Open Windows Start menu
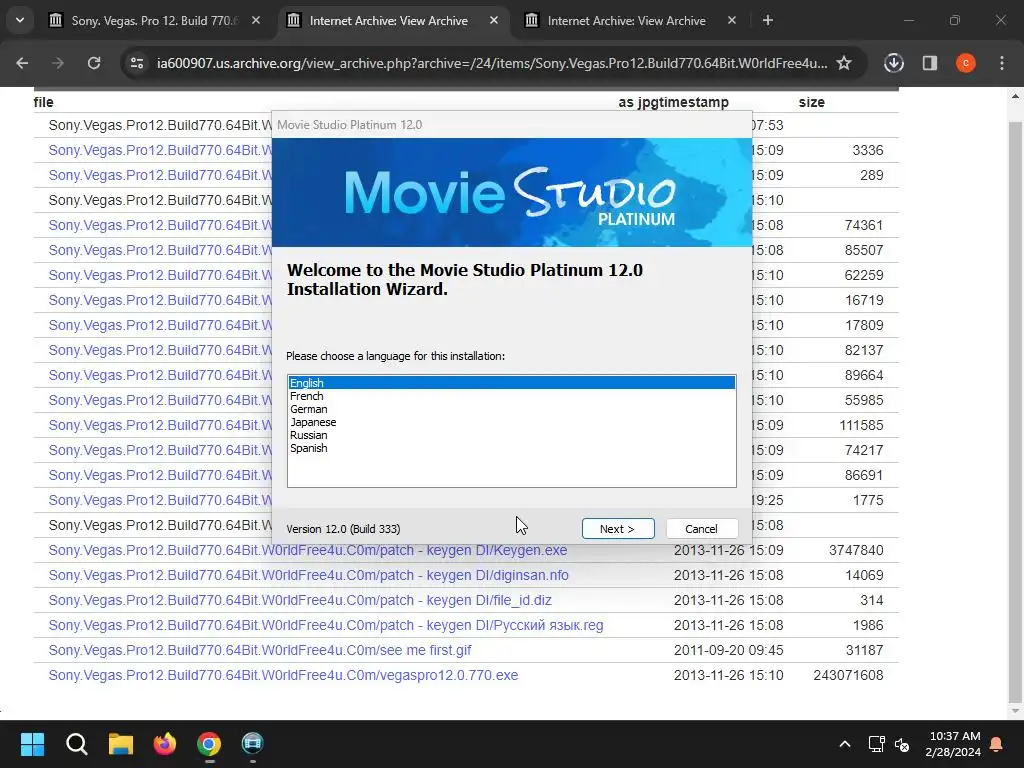The image size is (1024, 768). click(x=33, y=744)
